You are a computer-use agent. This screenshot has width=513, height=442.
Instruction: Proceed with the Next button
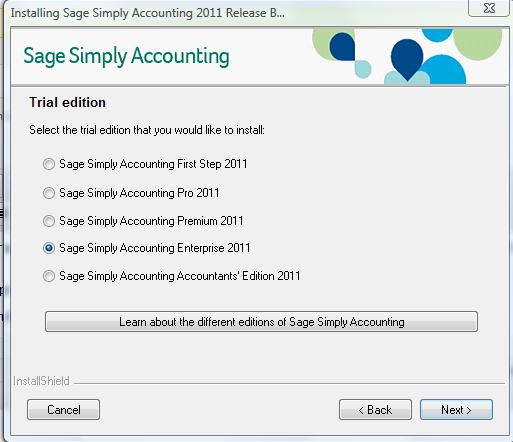(456, 409)
